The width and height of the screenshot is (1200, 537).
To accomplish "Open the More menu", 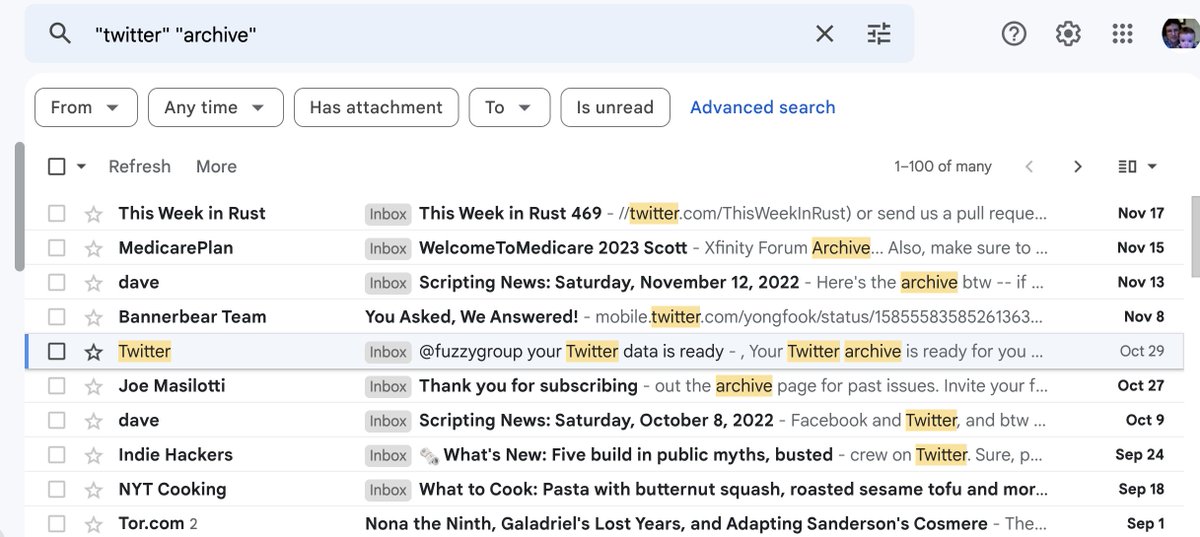I will [x=216, y=166].
